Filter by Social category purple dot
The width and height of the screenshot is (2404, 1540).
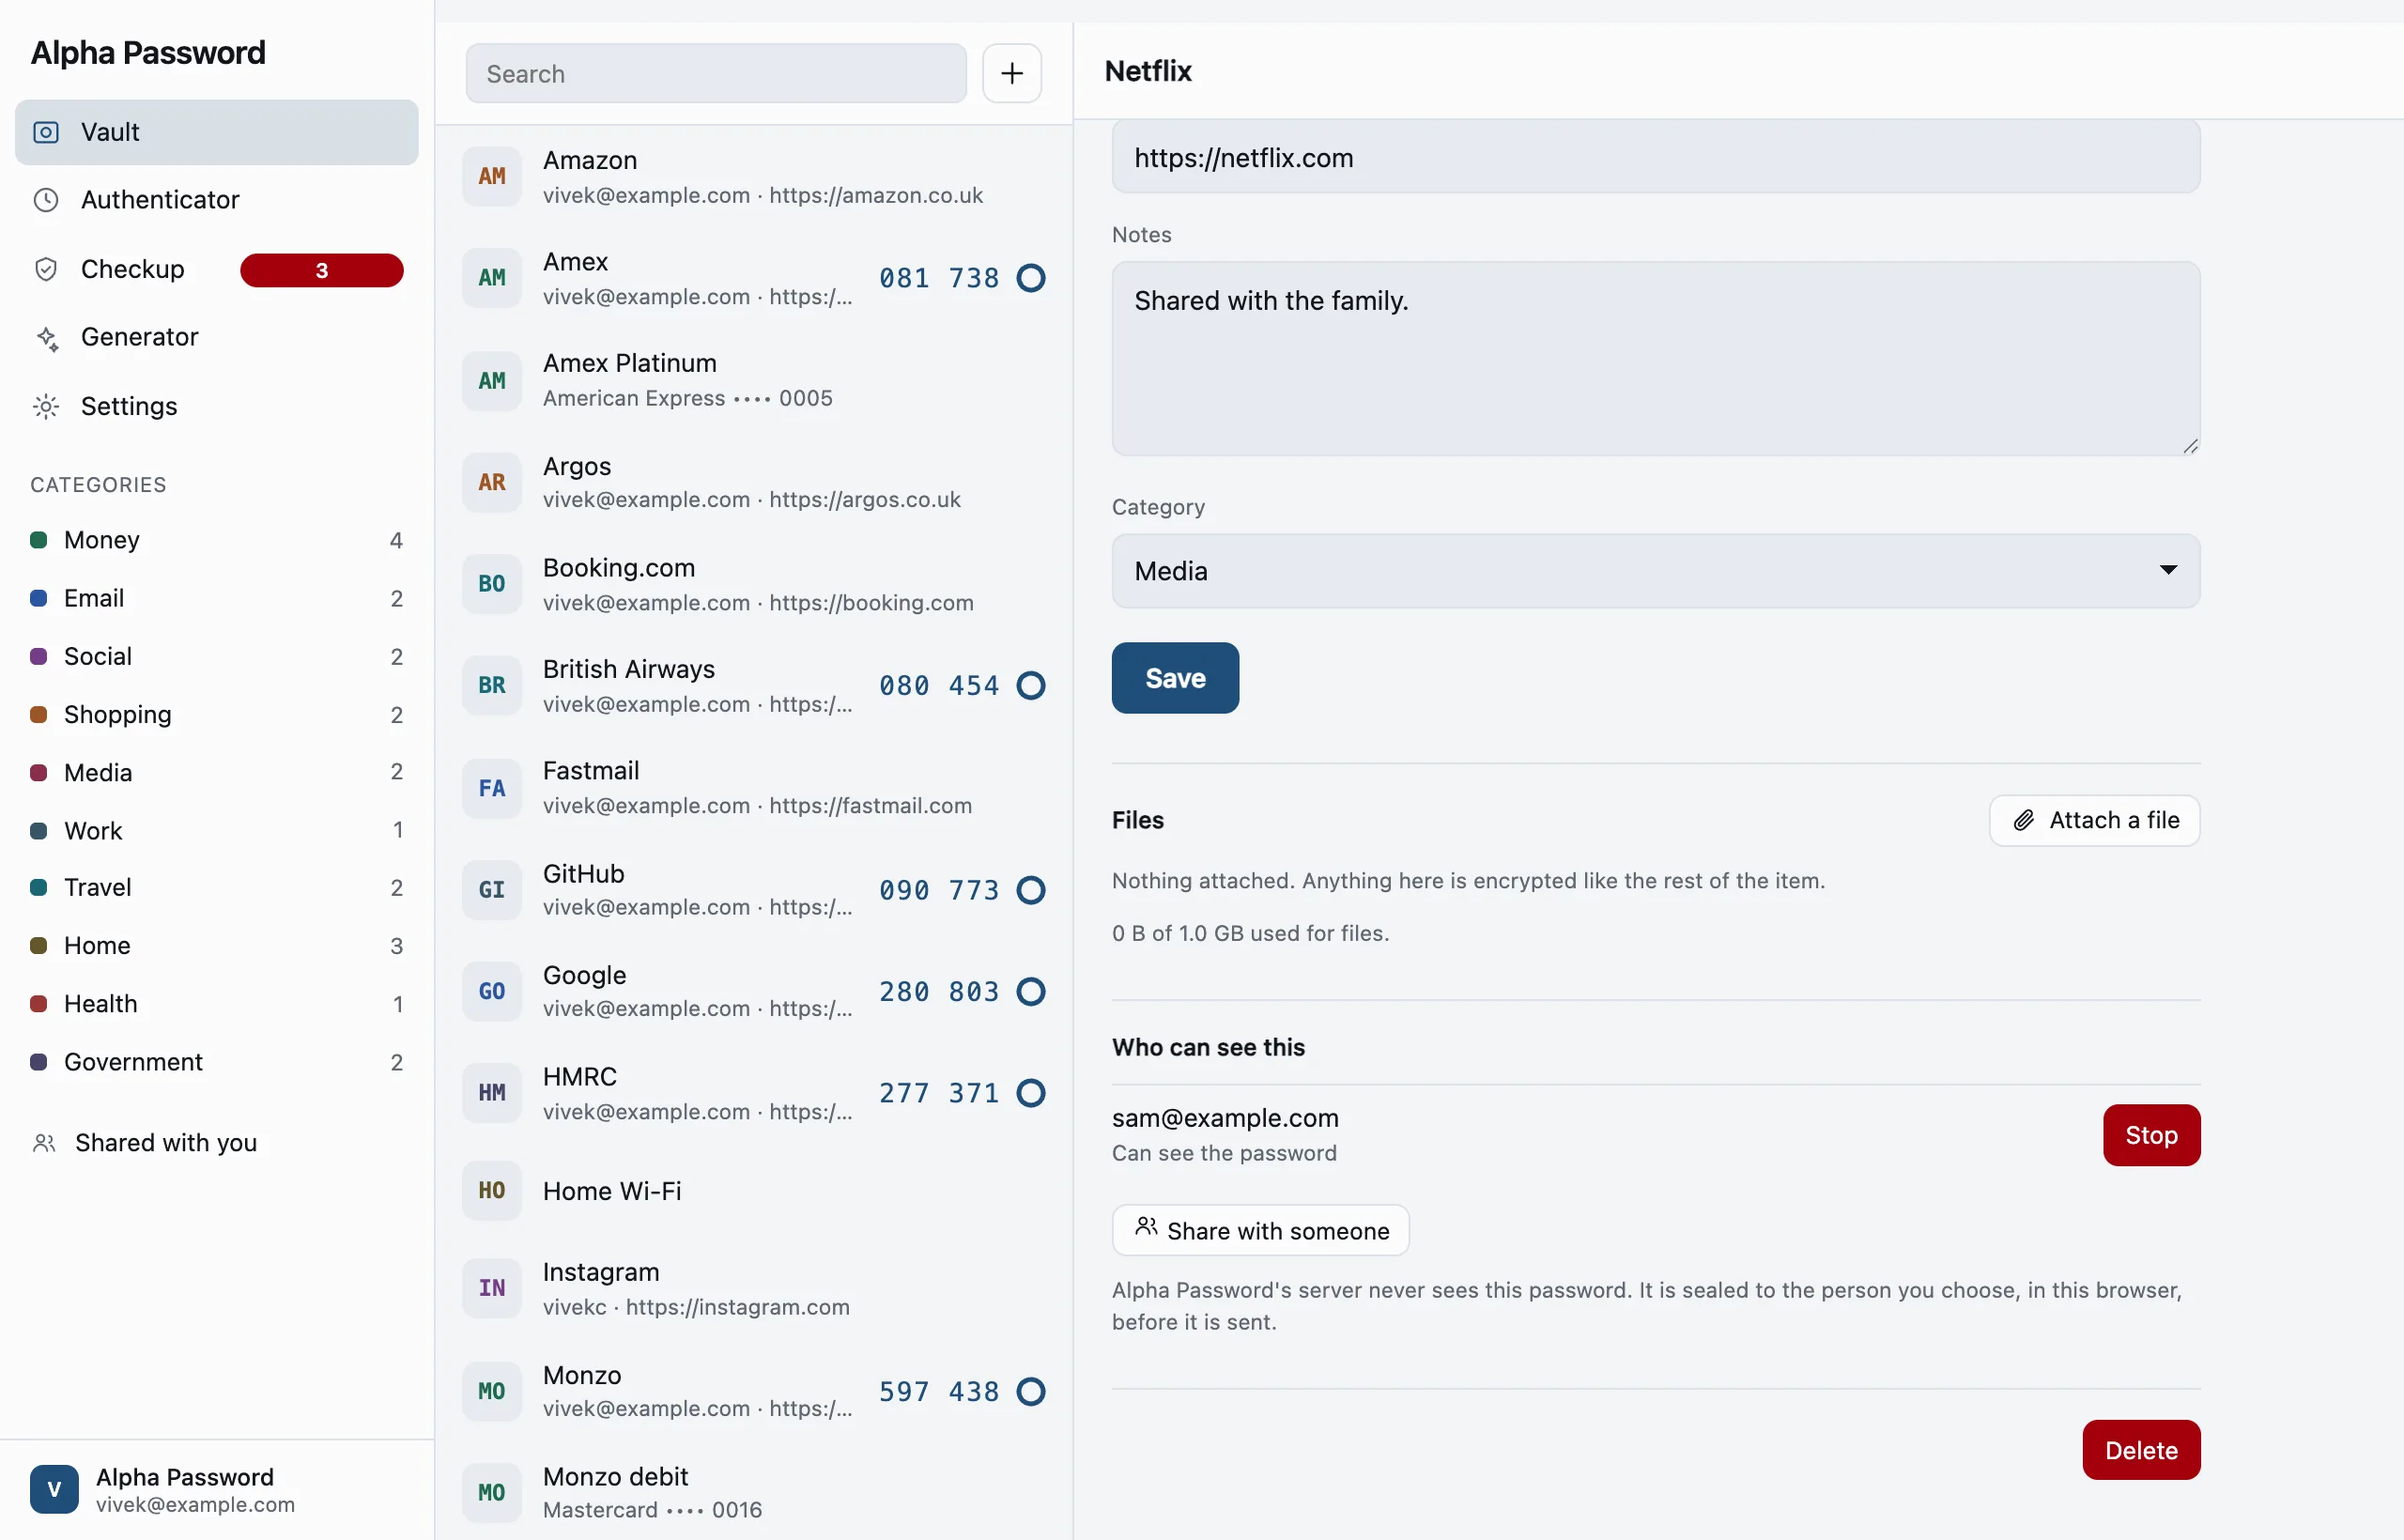[x=39, y=657]
